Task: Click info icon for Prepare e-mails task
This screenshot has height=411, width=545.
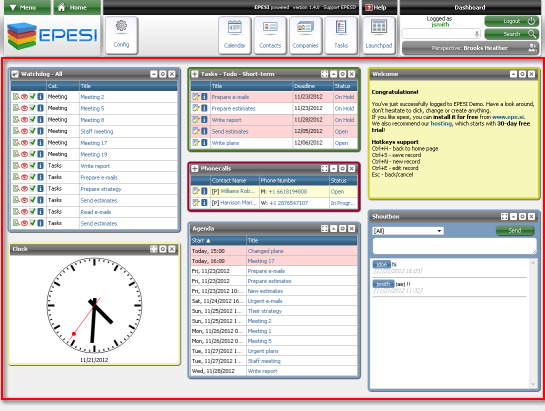Action: tap(204, 97)
